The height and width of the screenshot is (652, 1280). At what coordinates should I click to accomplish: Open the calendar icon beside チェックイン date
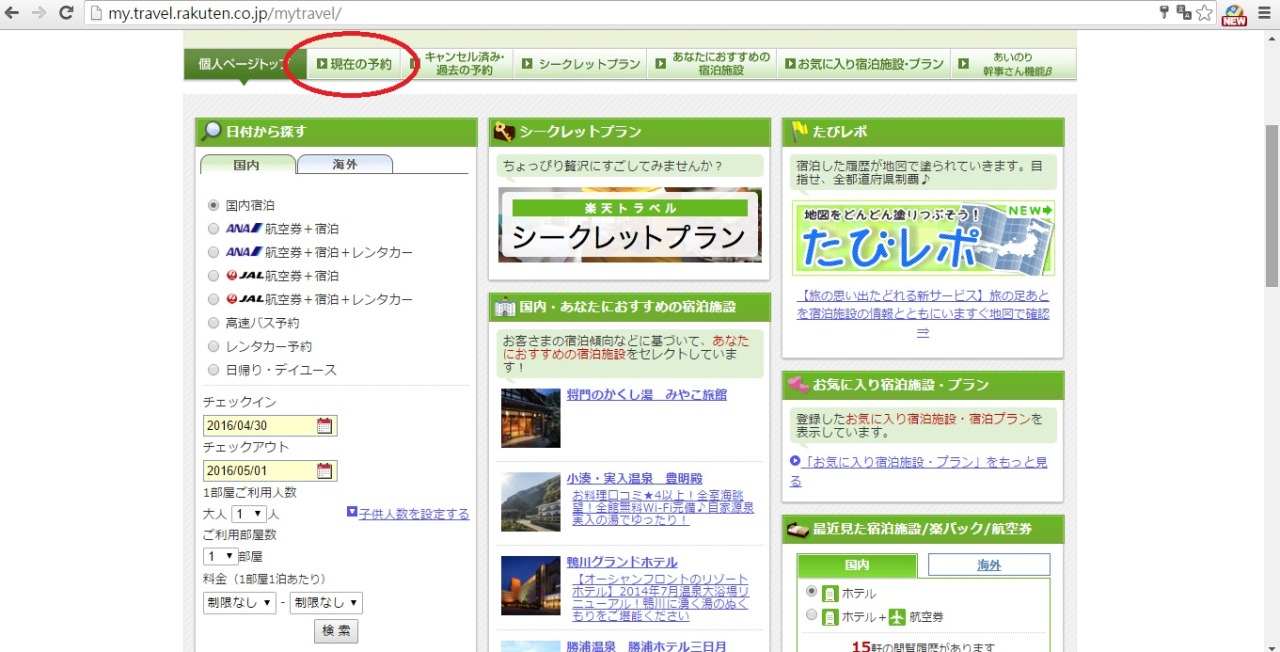coord(324,426)
